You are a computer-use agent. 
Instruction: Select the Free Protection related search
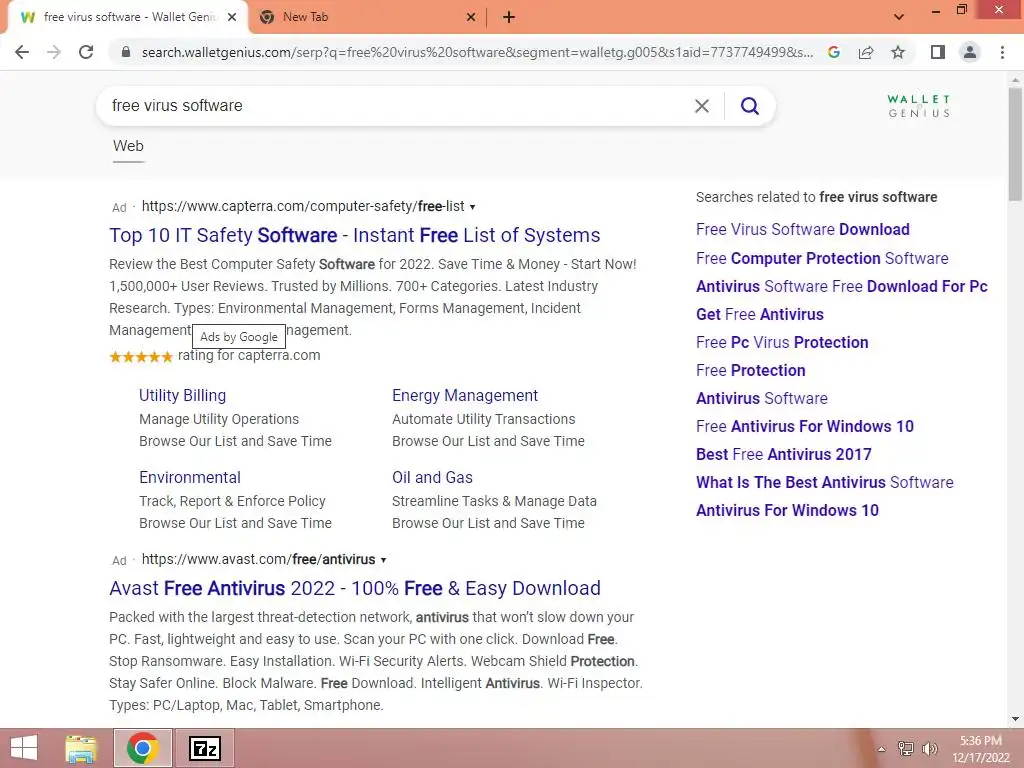coord(750,371)
